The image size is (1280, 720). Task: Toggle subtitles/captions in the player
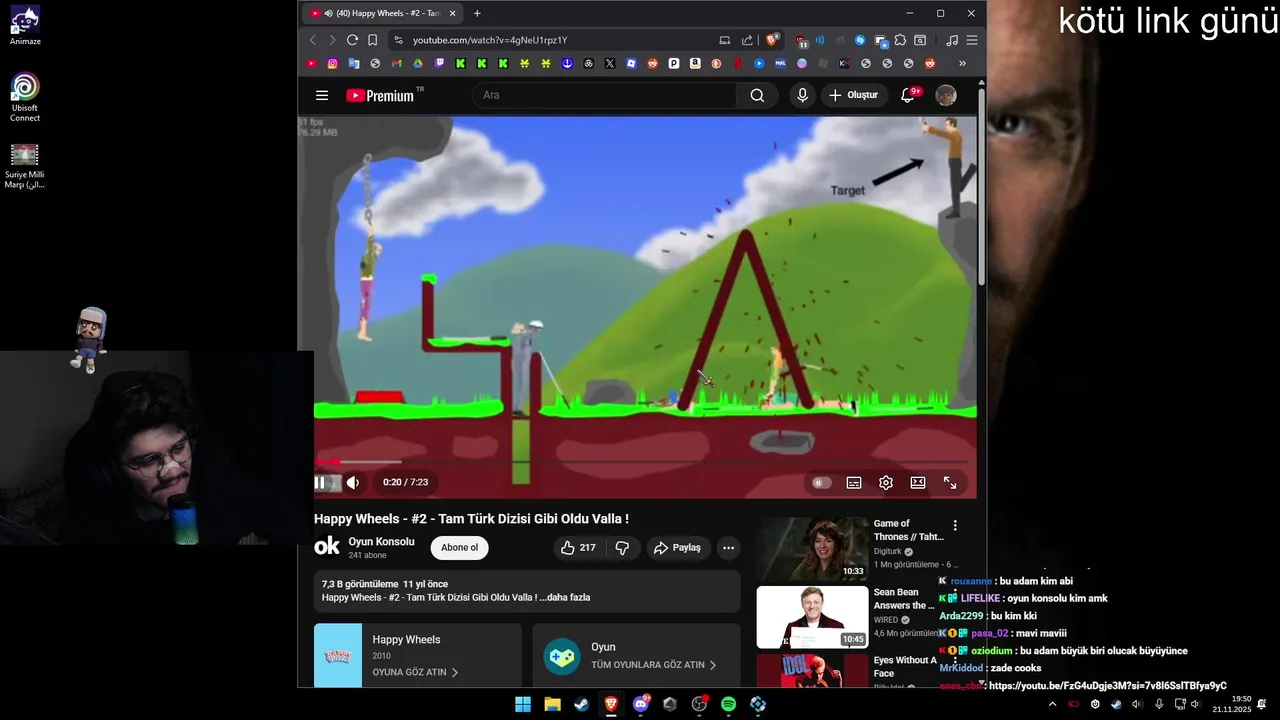pyautogui.click(x=854, y=483)
